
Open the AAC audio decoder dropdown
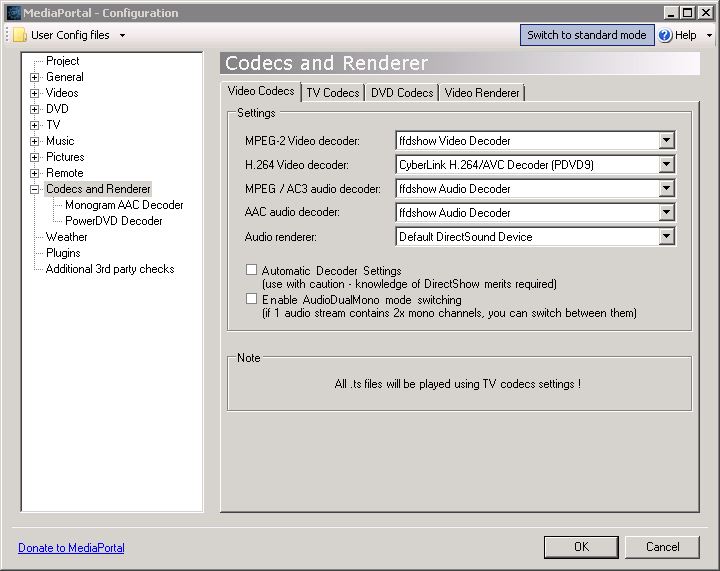(666, 212)
